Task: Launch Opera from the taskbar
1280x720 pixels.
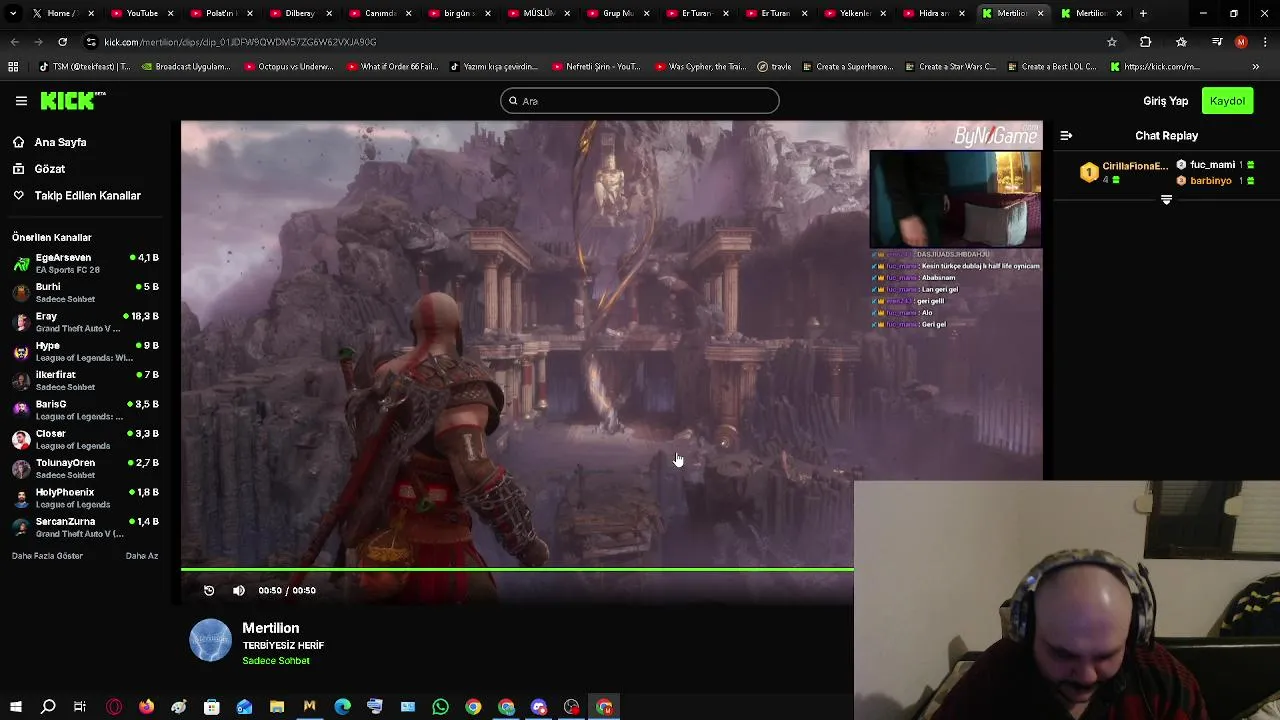Action: tap(114, 707)
